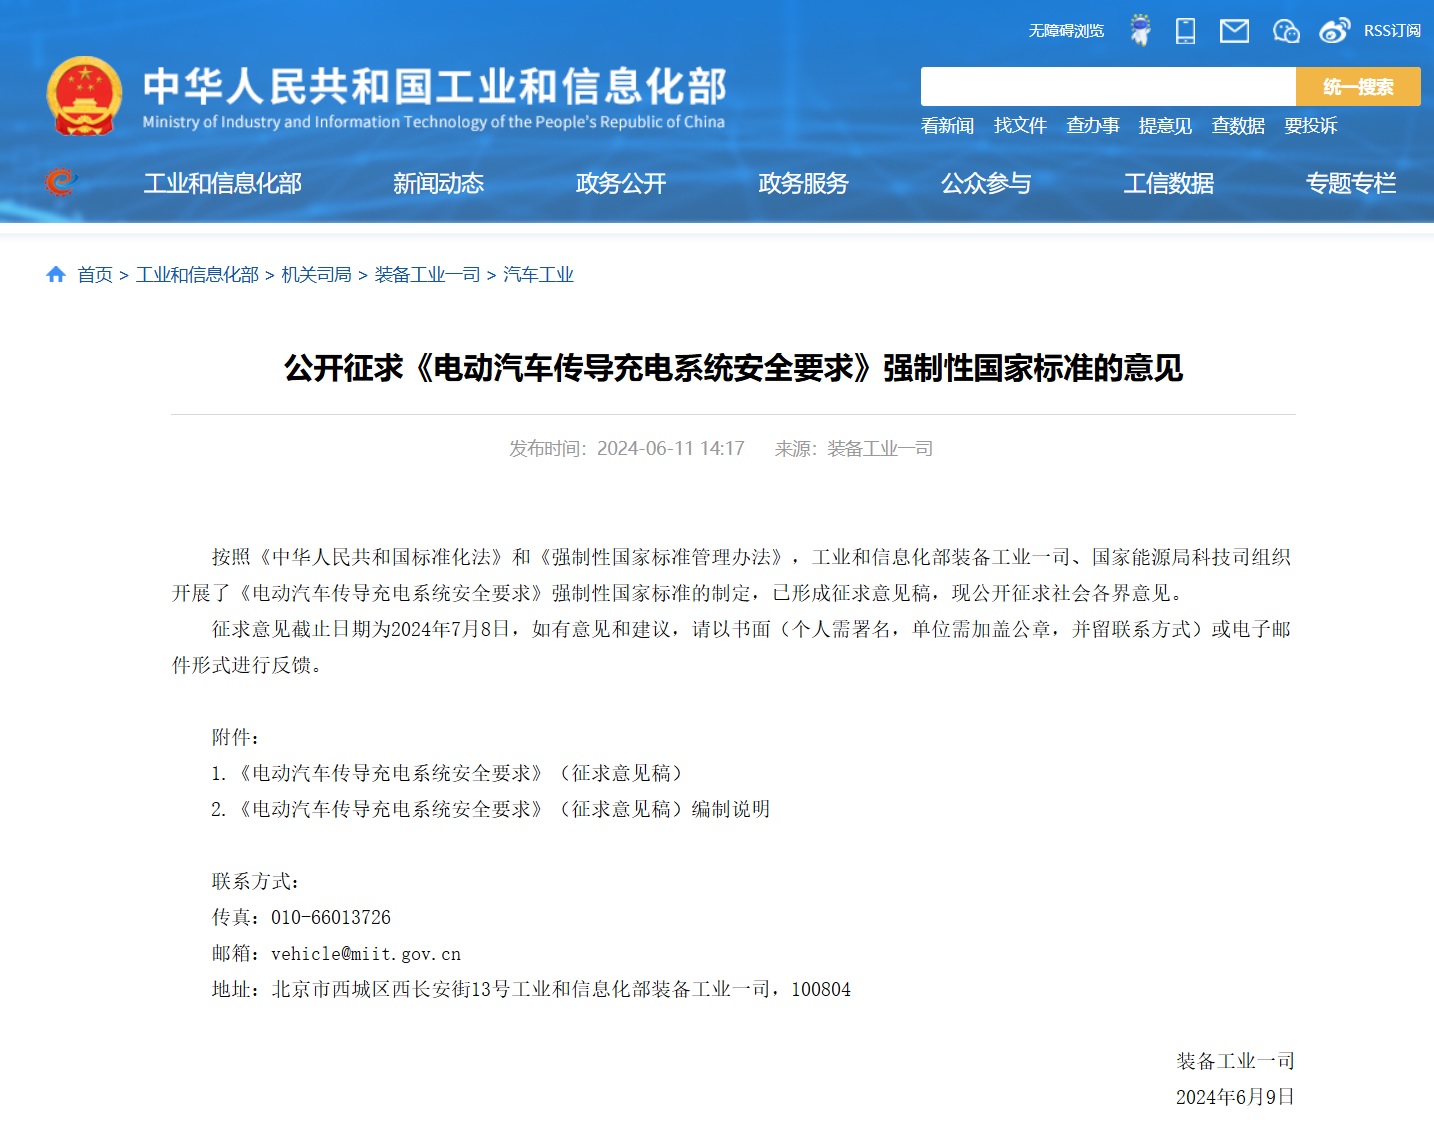Open the 汽车工业 breadcrumb link

(541, 273)
